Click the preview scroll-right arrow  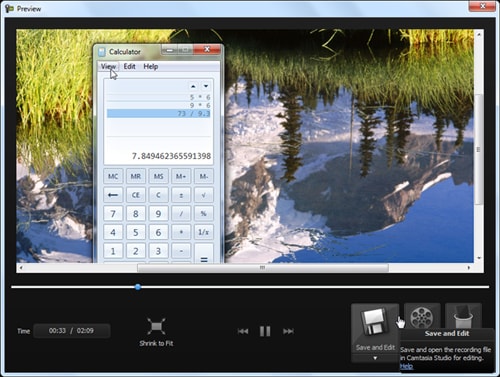coord(469,268)
